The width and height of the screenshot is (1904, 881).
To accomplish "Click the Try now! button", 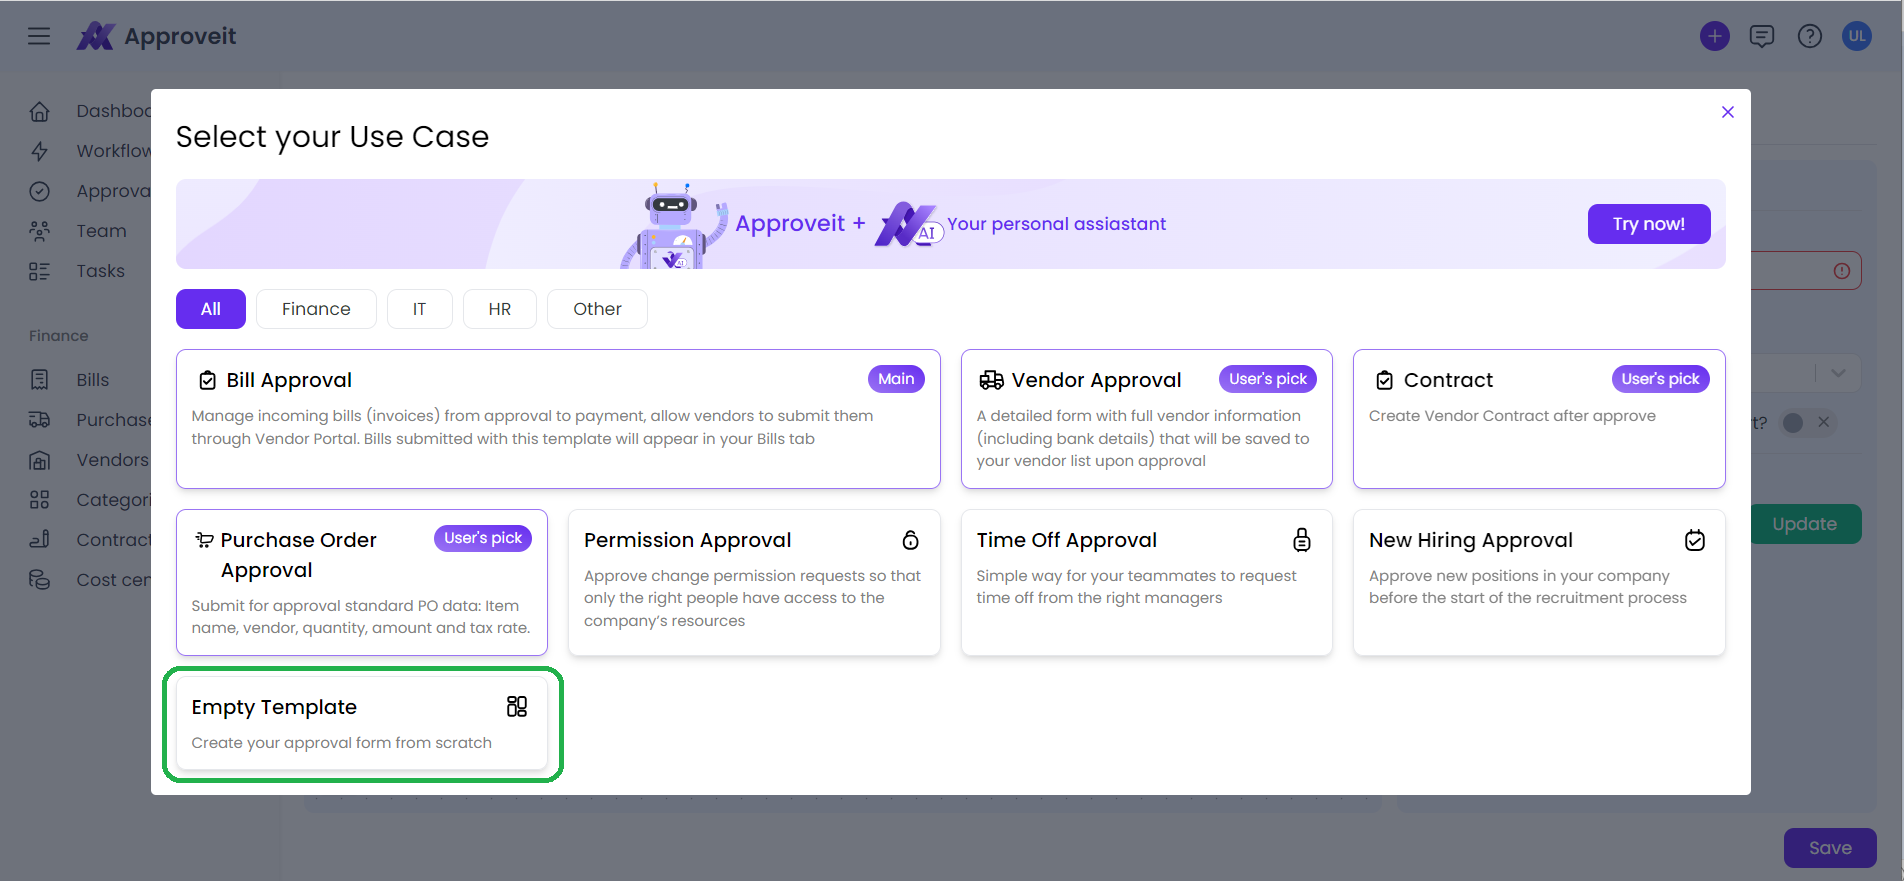I will (x=1649, y=224).
